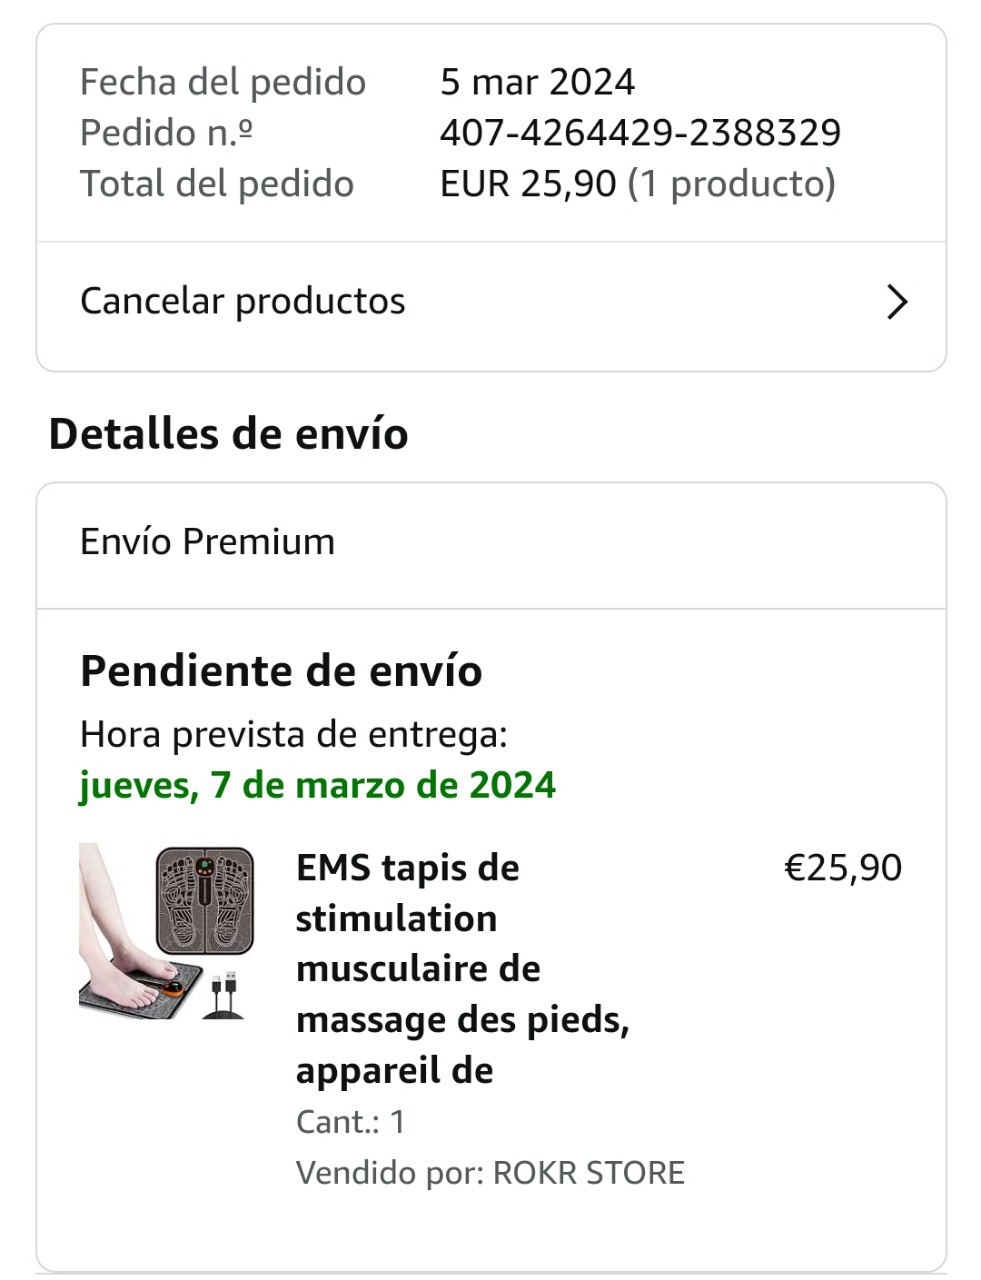Tap the Fecha del pedido label

[x=223, y=82]
